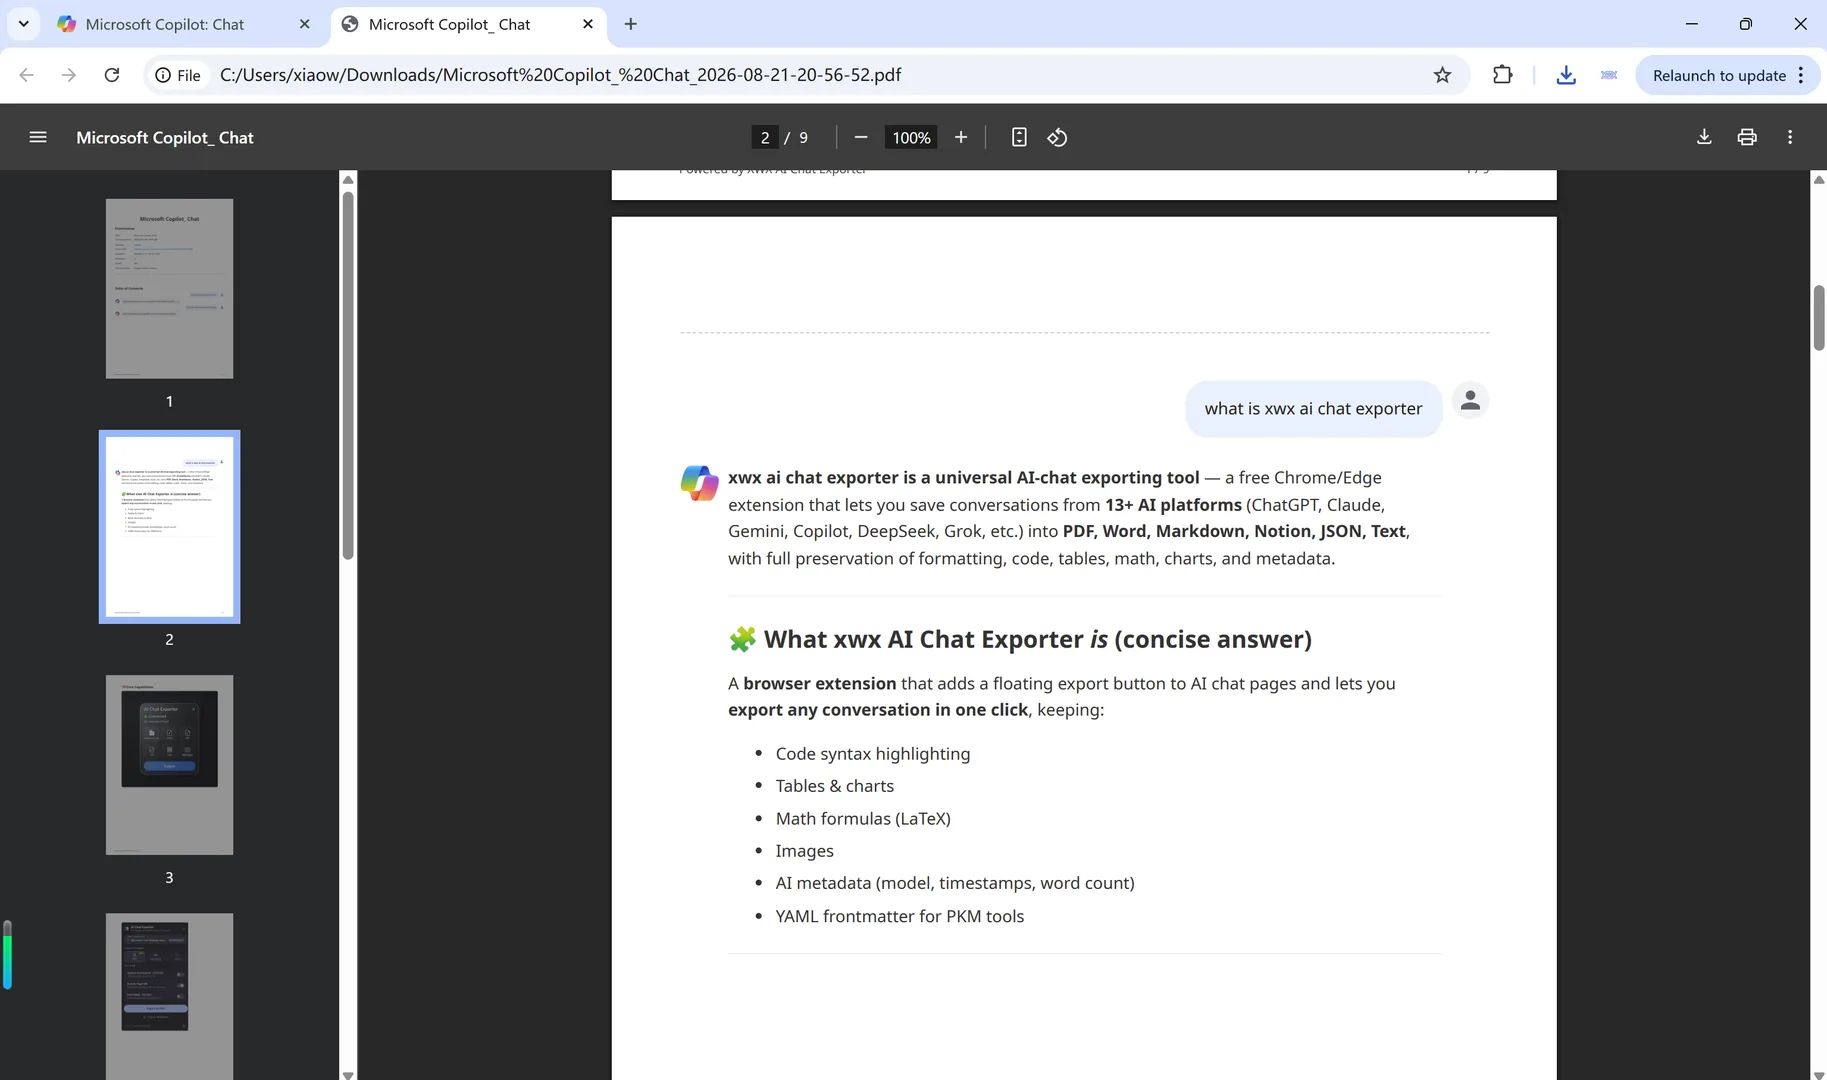Zoom out with the minus button
Image resolution: width=1827 pixels, height=1080 pixels.
[x=861, y=137]
